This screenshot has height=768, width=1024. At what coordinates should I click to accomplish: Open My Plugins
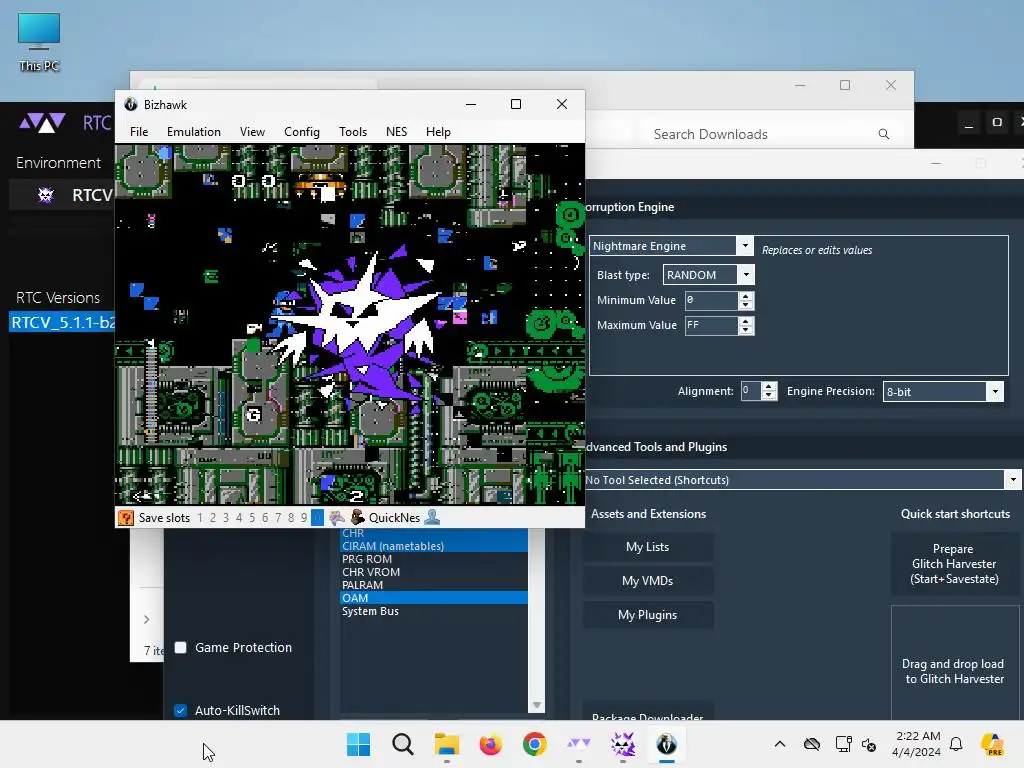click(x=647, y=615)
